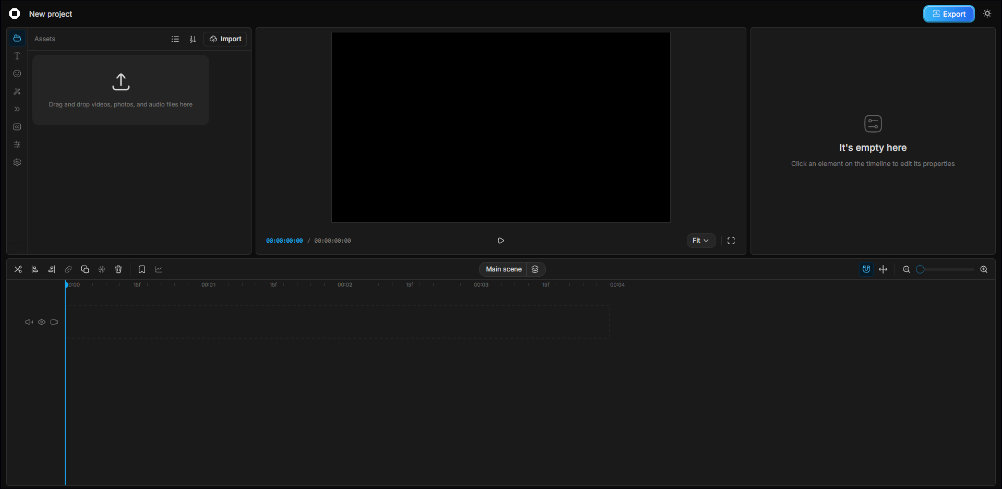The image size is (1002, 489).
Task: Open the Text tool sidebar tab
Action: [17, 56]
